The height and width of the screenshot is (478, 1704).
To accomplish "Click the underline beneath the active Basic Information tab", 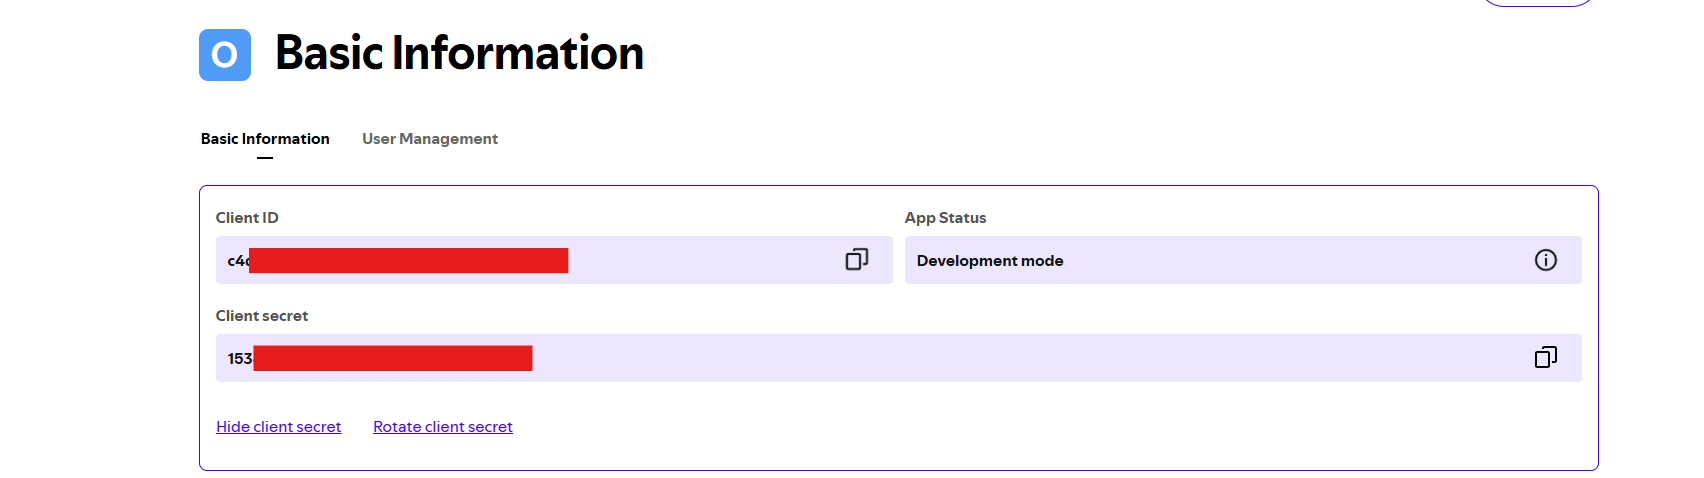I will [x=265, y=158].
